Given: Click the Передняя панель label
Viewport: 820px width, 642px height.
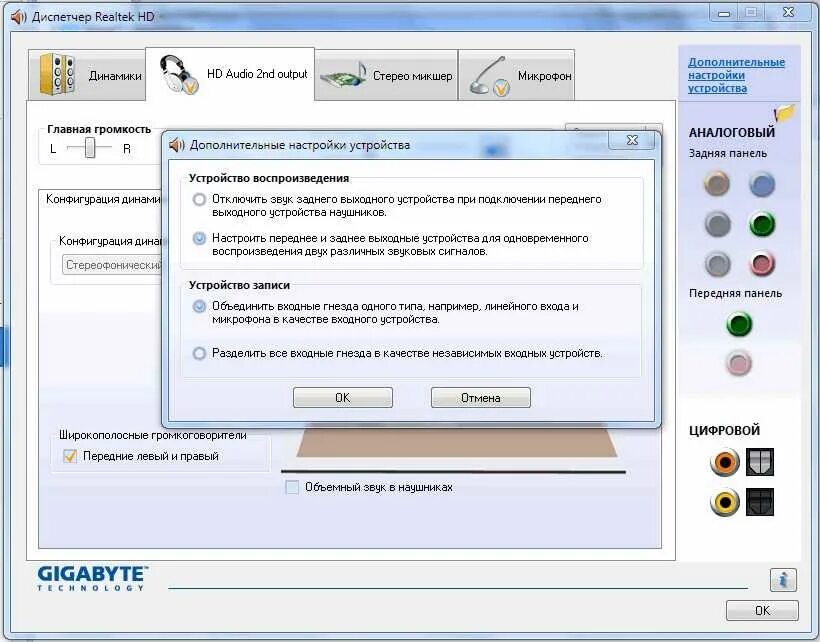Looking at the screenshot, I should tap(735, 293).
